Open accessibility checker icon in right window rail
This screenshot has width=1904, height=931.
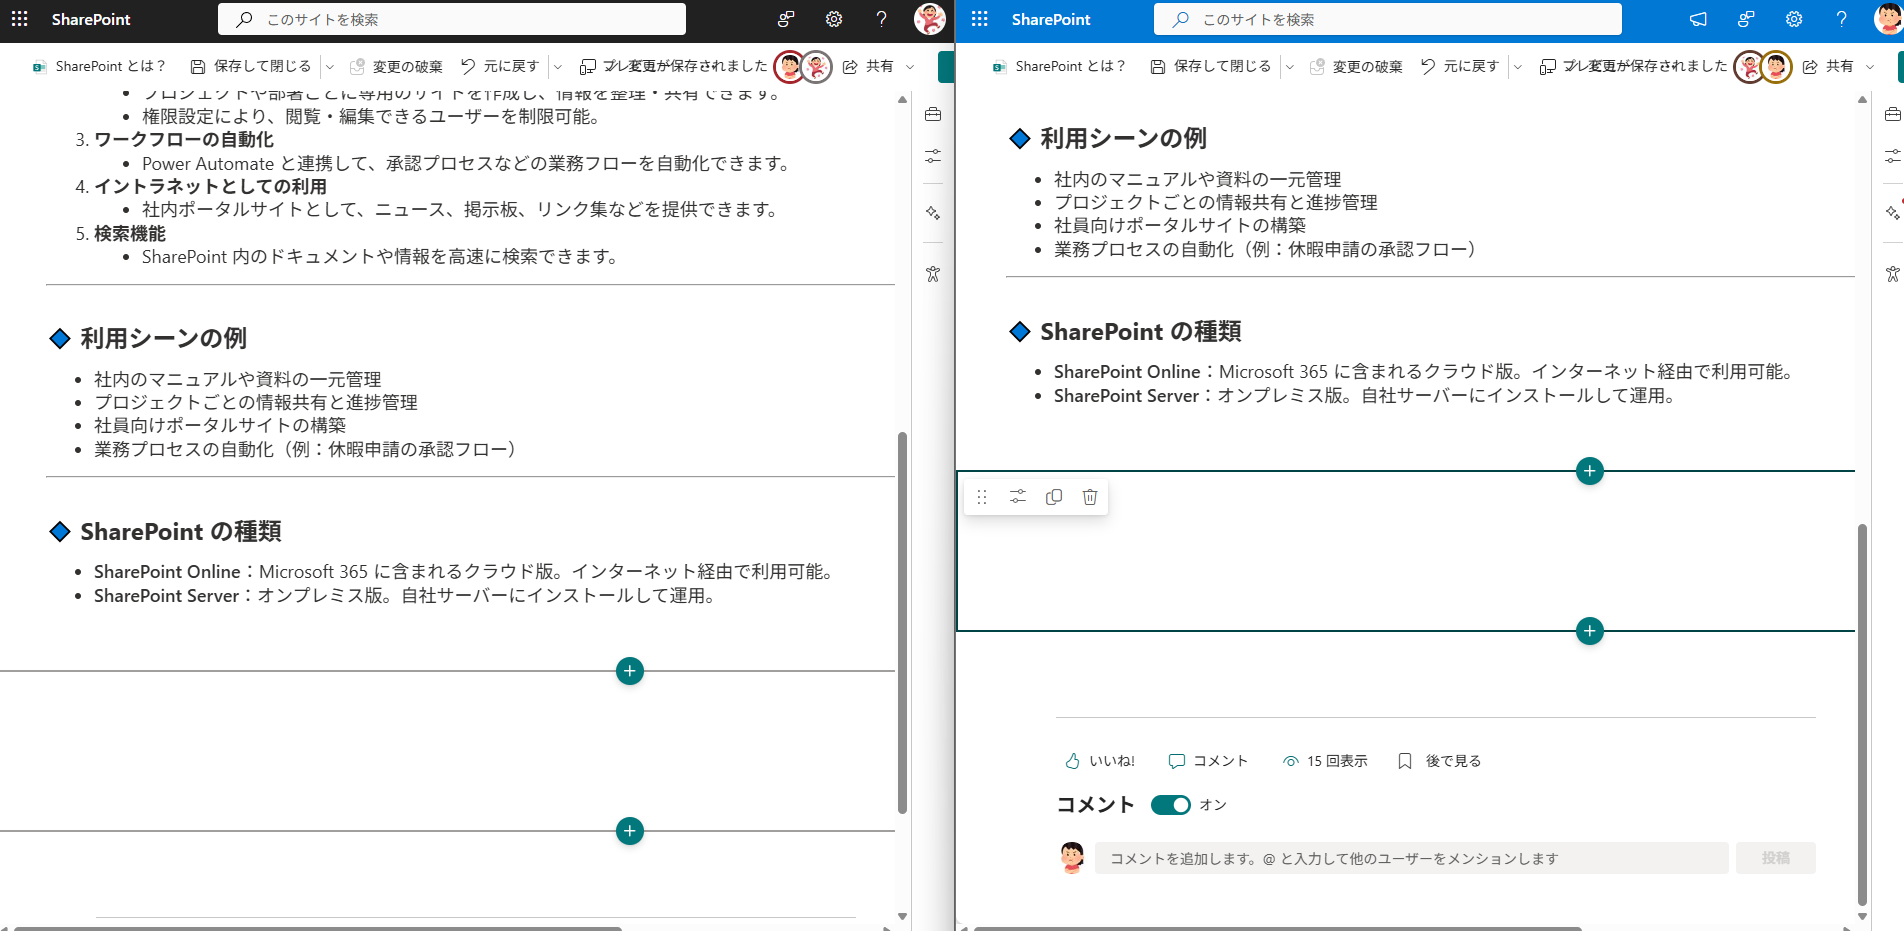tap(1892, 273)
